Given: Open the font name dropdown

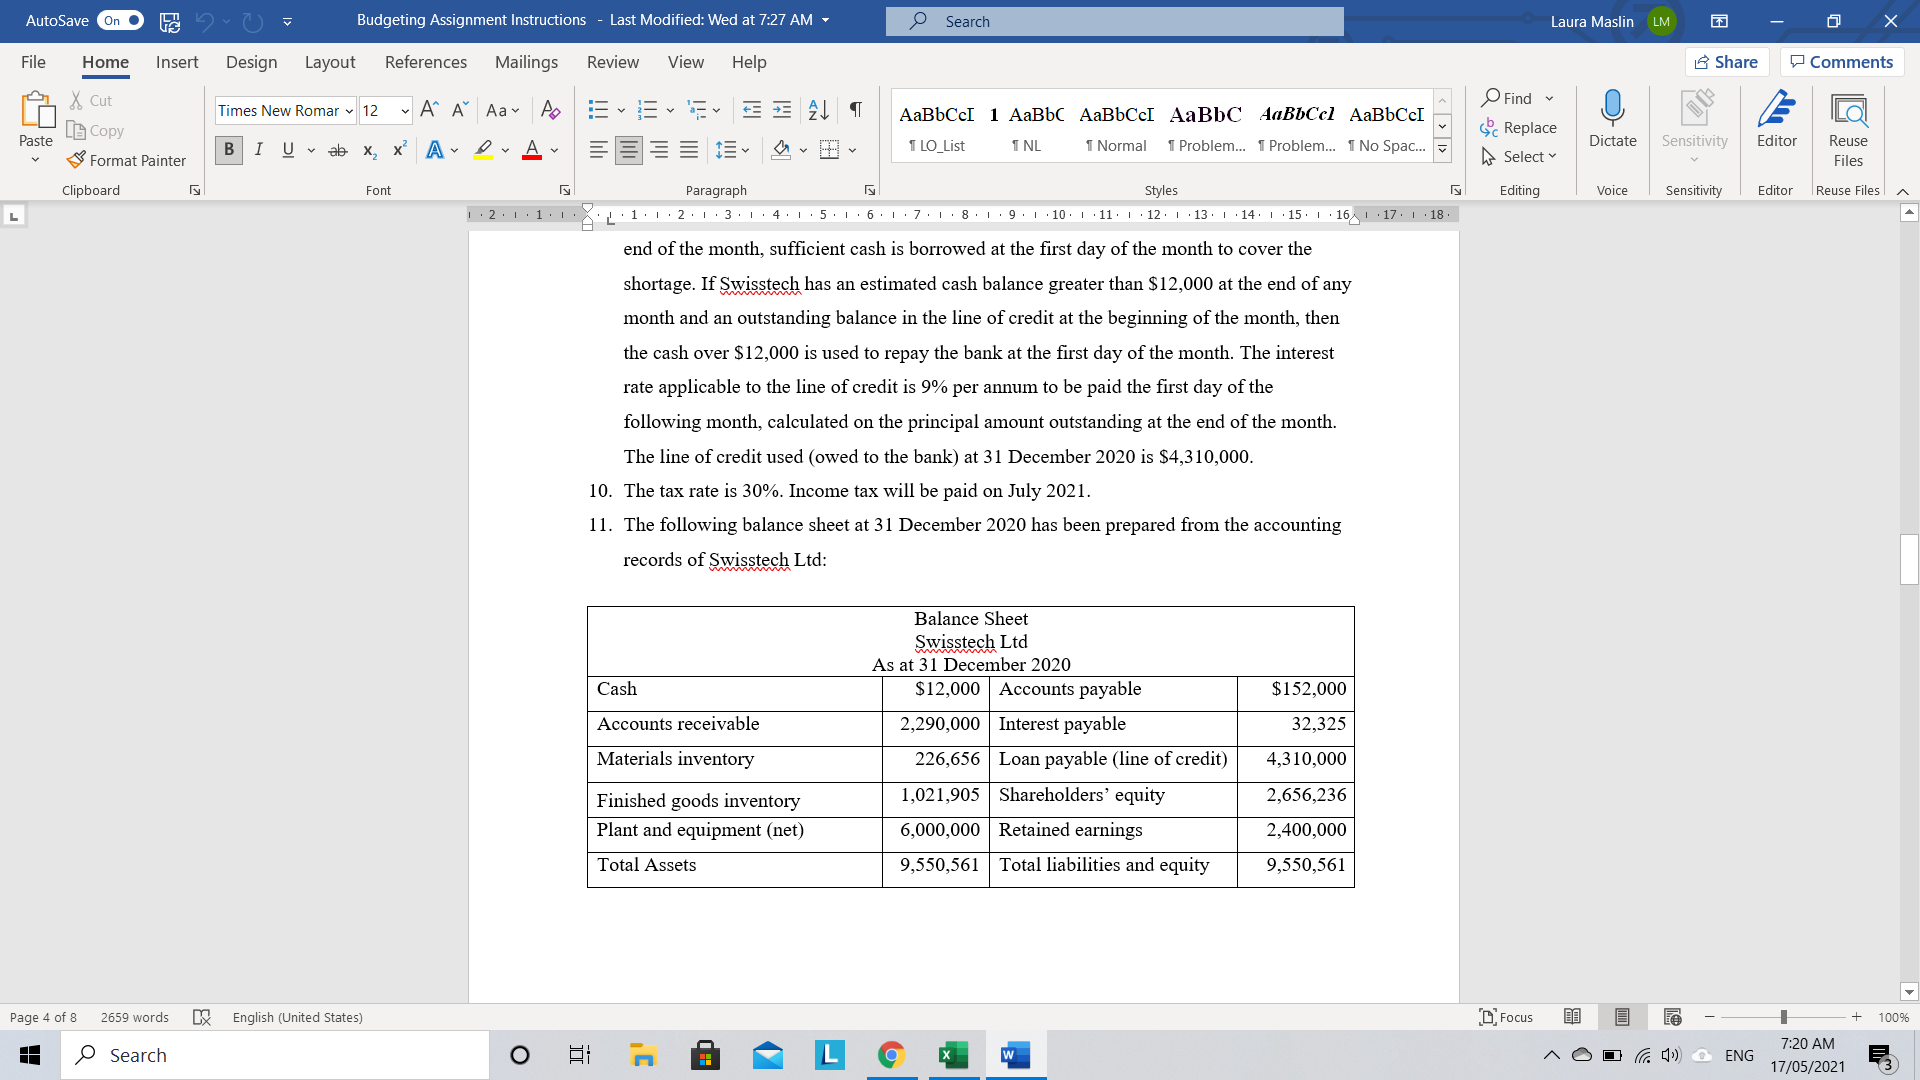Looking at the screenshot, I should pos(349,111).
